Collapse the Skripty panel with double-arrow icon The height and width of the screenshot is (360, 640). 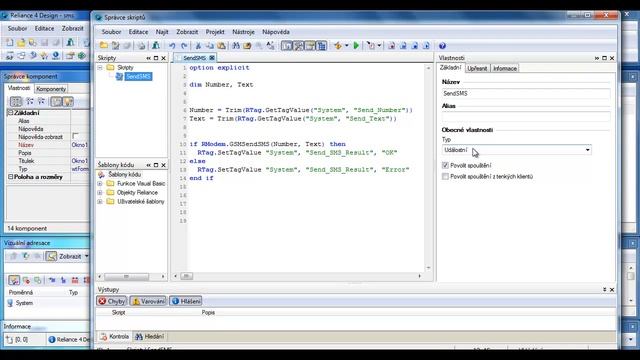pos(149,58)
